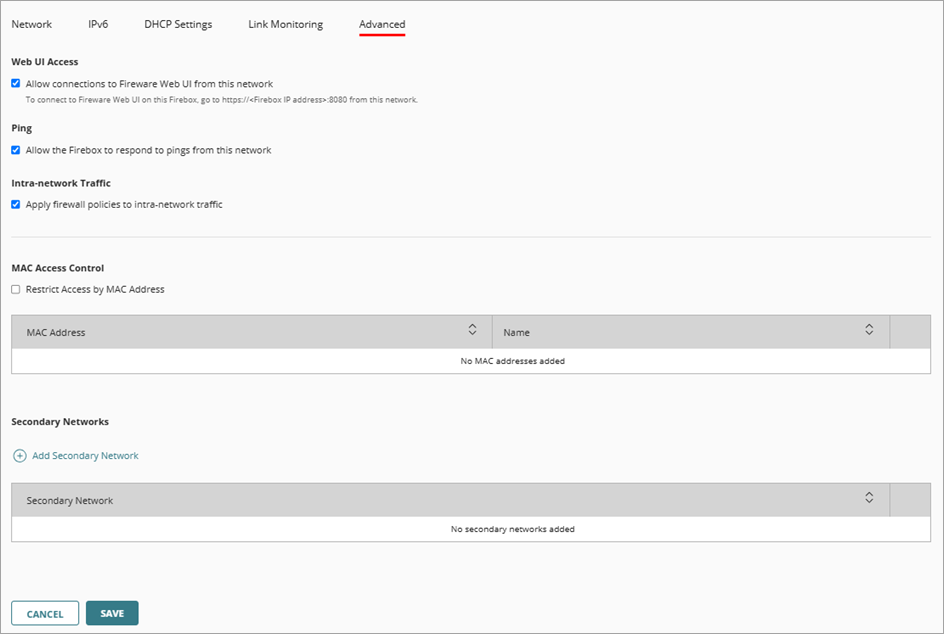Click the MAC Address column header
Viewport: 944px width, 634px height.
tap(54, 331)
